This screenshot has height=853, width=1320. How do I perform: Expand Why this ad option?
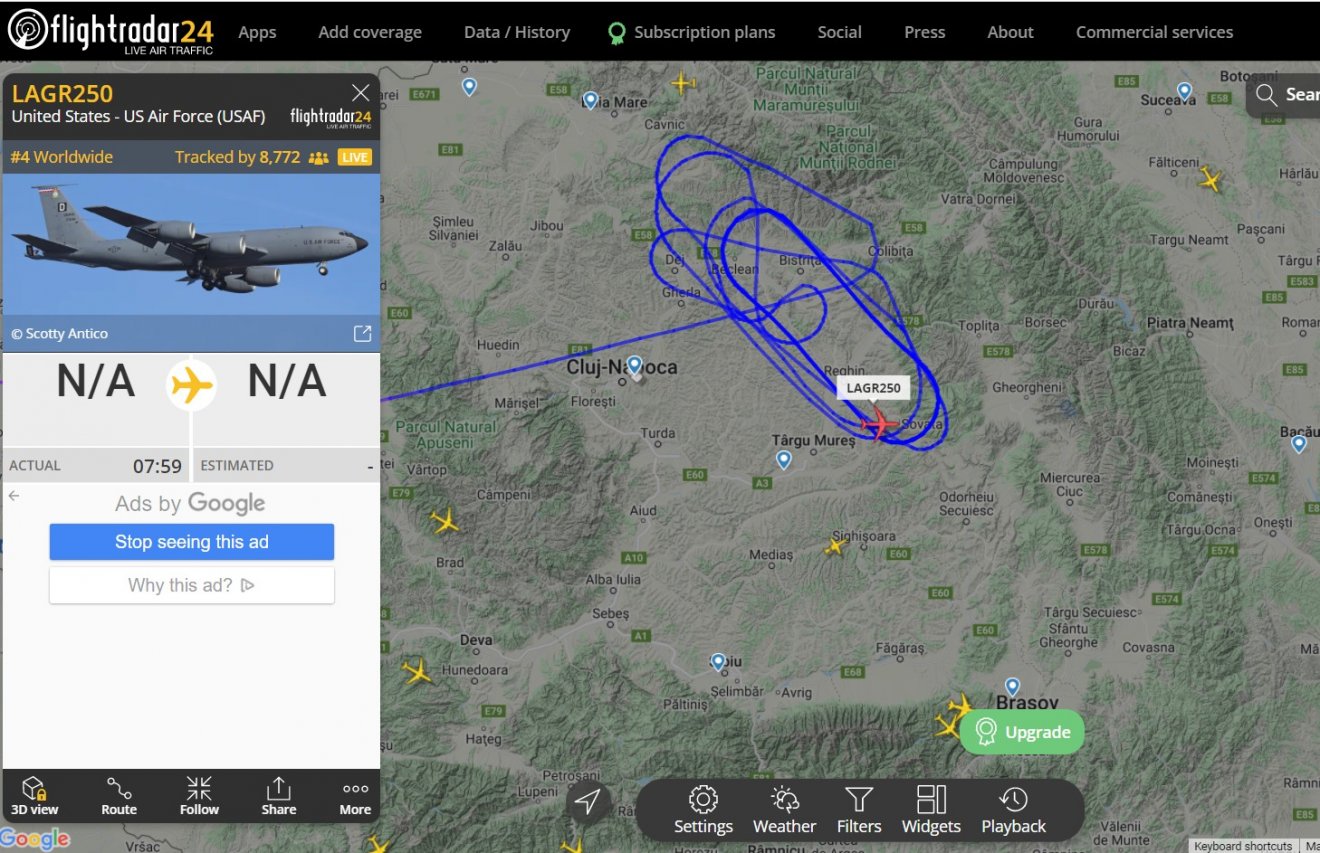pos(192,585)
